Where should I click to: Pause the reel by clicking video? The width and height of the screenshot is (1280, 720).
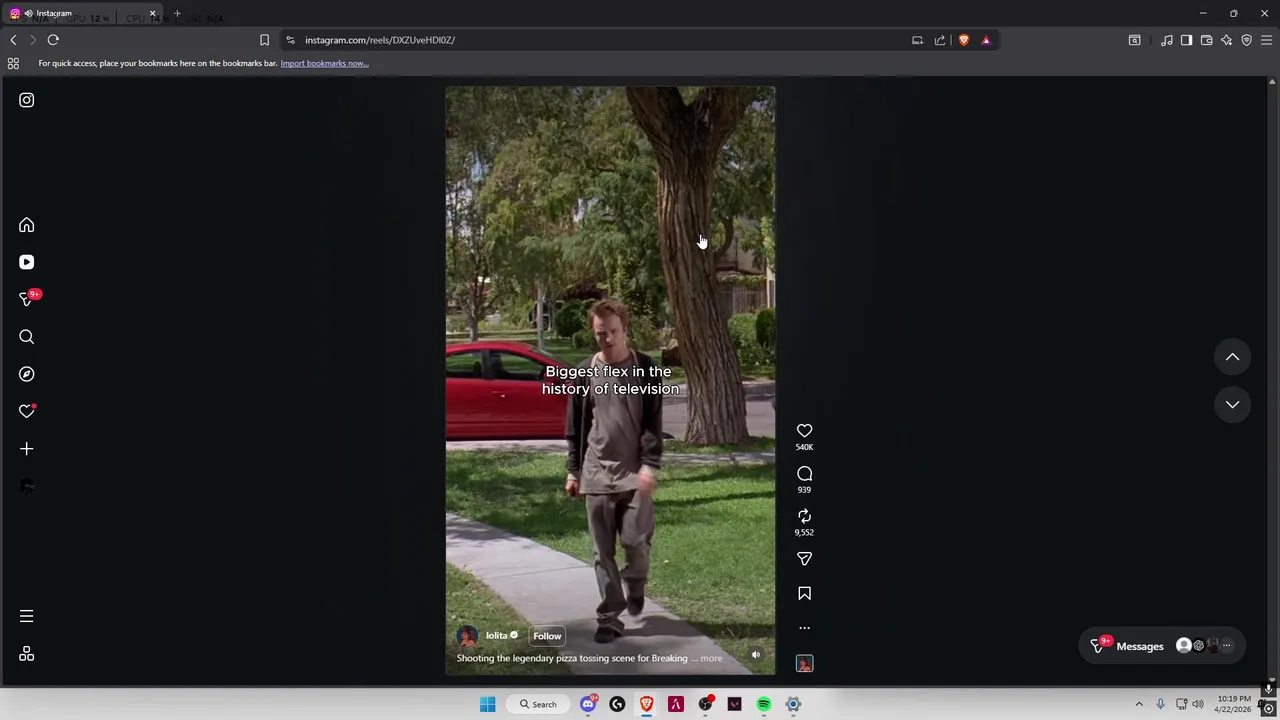(610, 380)
